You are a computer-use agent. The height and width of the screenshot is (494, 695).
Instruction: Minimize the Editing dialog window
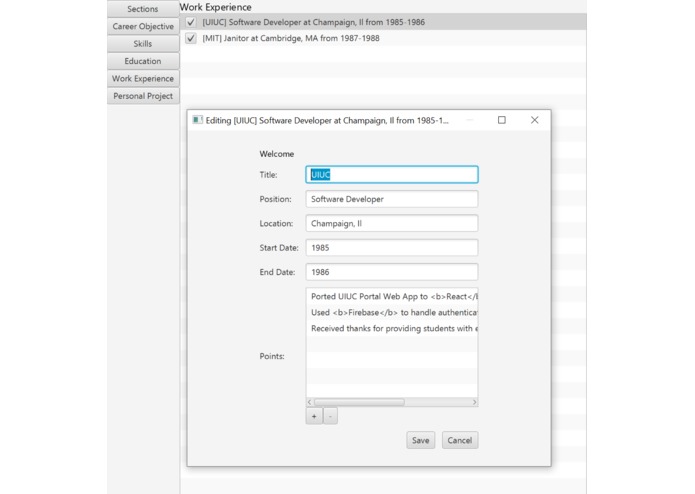point(470,120)
